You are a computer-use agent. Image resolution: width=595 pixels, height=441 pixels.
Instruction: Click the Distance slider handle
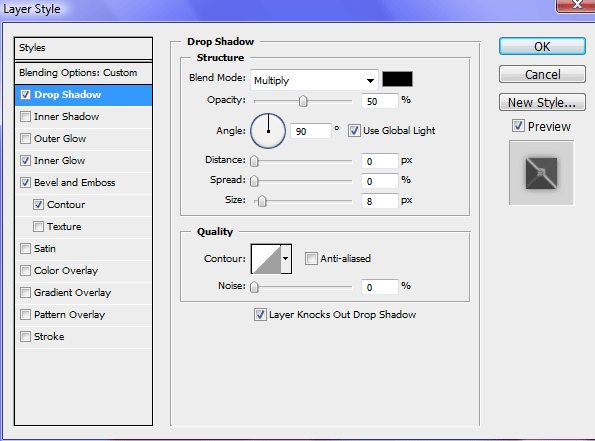pos(254,161)
